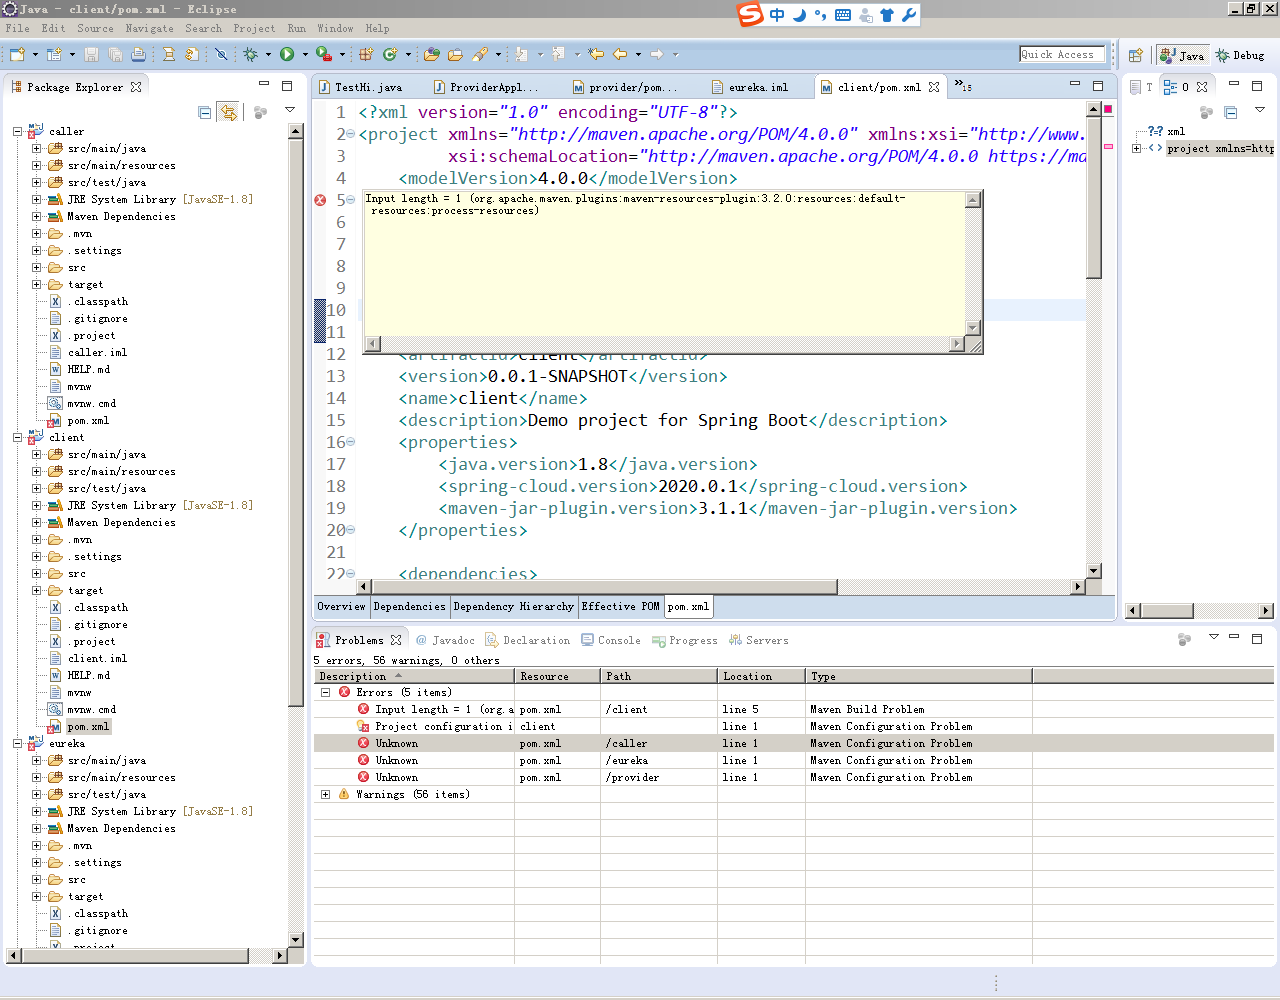
Task: Click the New Java Class green icon
Action: pos(390,54)
